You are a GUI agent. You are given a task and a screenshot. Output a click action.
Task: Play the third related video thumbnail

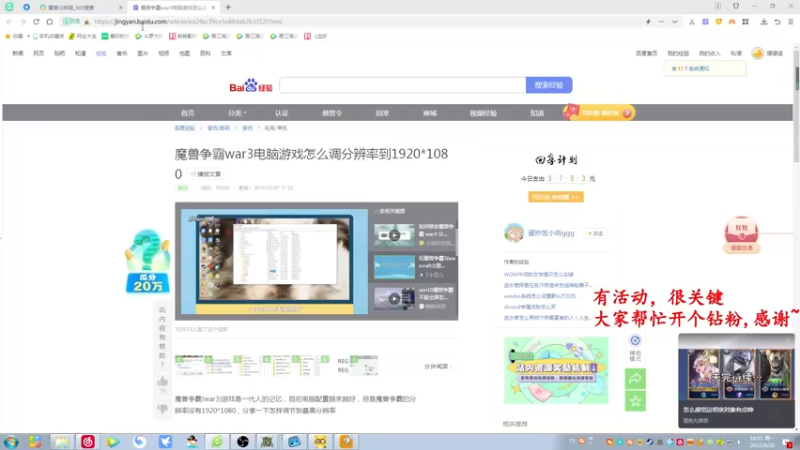click(394, 299)
